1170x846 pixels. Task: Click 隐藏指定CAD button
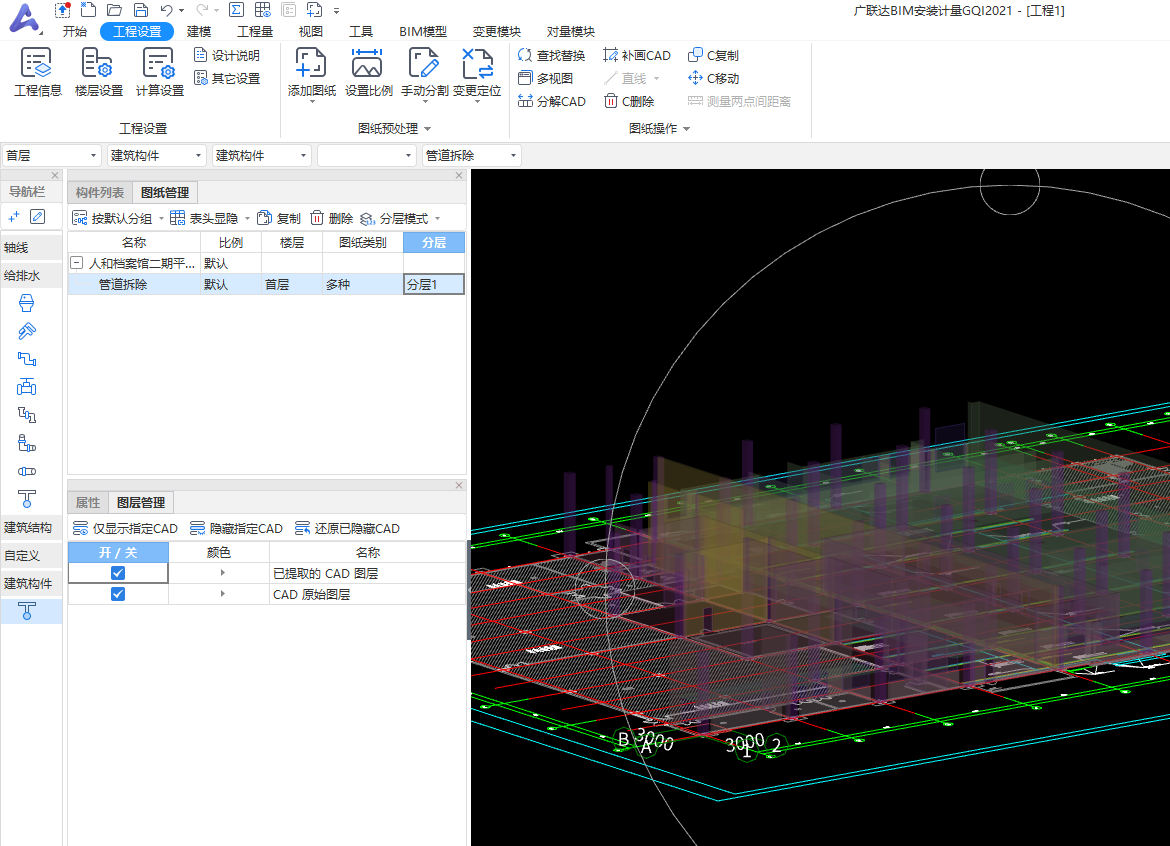coord(236,528)
